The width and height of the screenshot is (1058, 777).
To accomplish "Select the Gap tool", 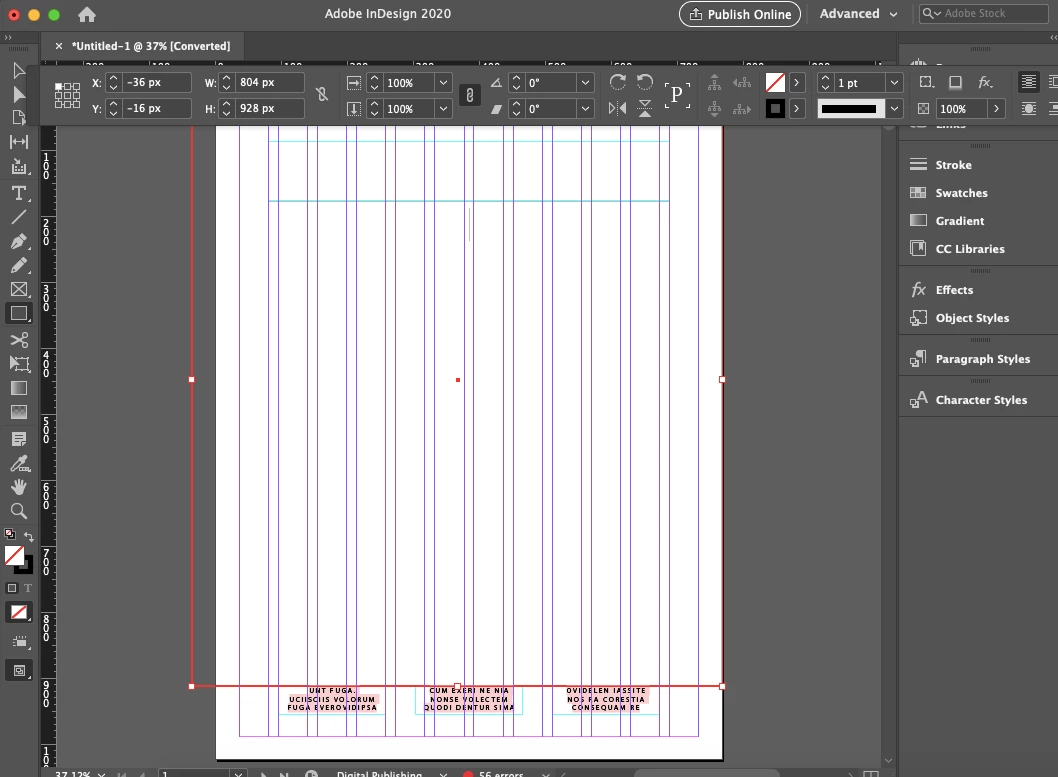I will 19,142.
